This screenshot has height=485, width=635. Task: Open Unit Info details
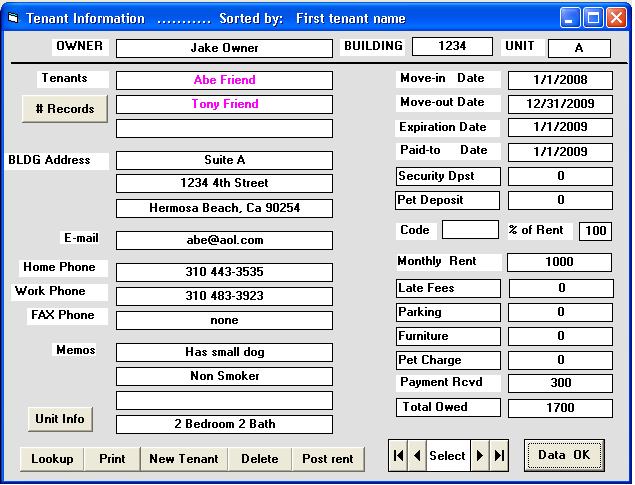pyautogui.click(x=59, y=419)
